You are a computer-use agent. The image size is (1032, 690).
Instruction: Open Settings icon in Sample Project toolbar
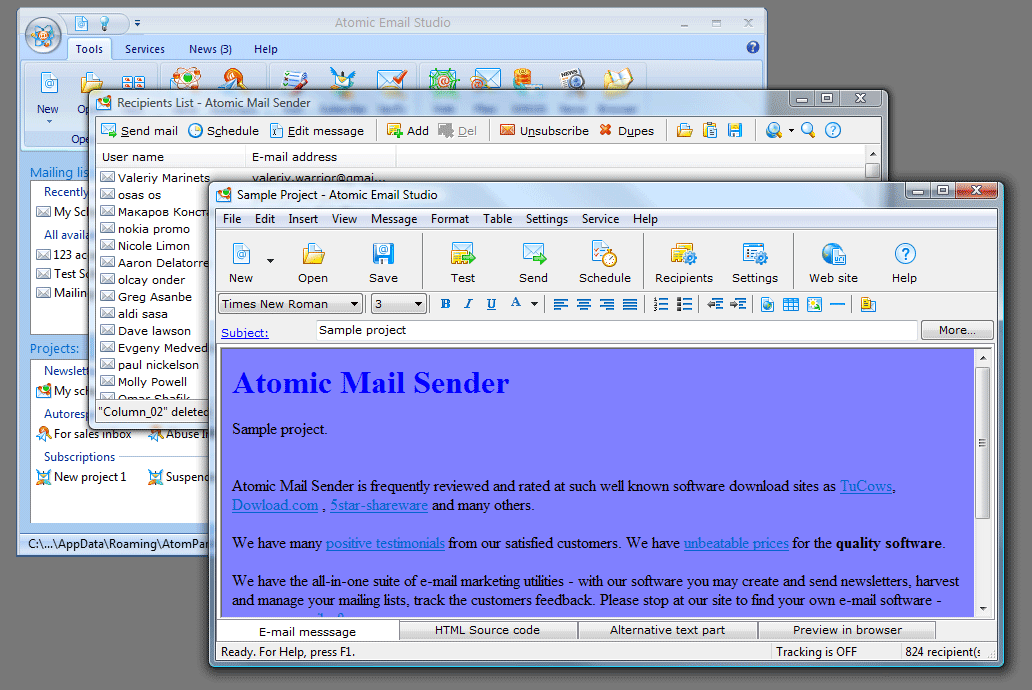click(754, 254)
